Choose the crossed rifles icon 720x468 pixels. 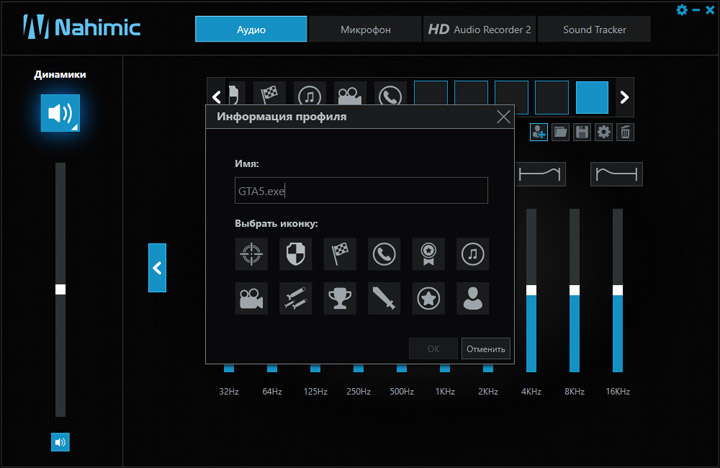295,299
